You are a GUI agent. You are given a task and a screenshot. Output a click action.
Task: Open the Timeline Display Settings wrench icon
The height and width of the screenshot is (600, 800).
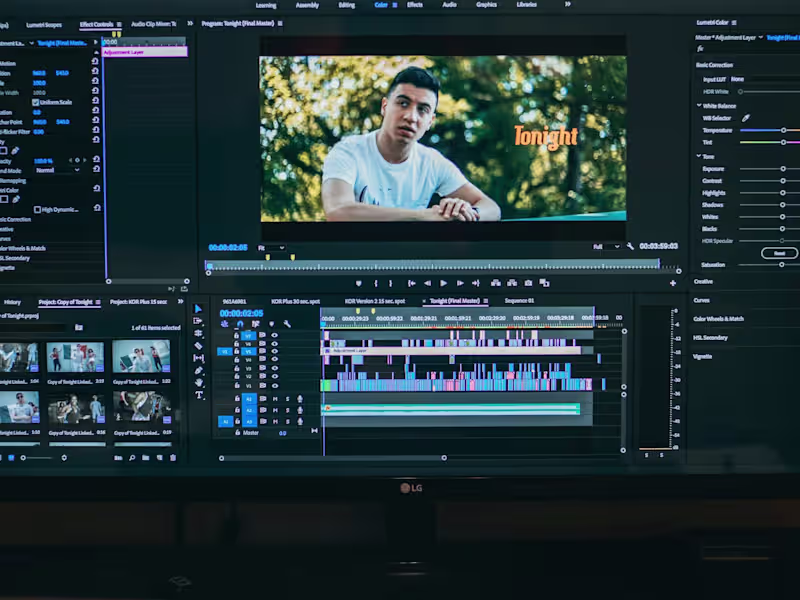coord(287,322)
